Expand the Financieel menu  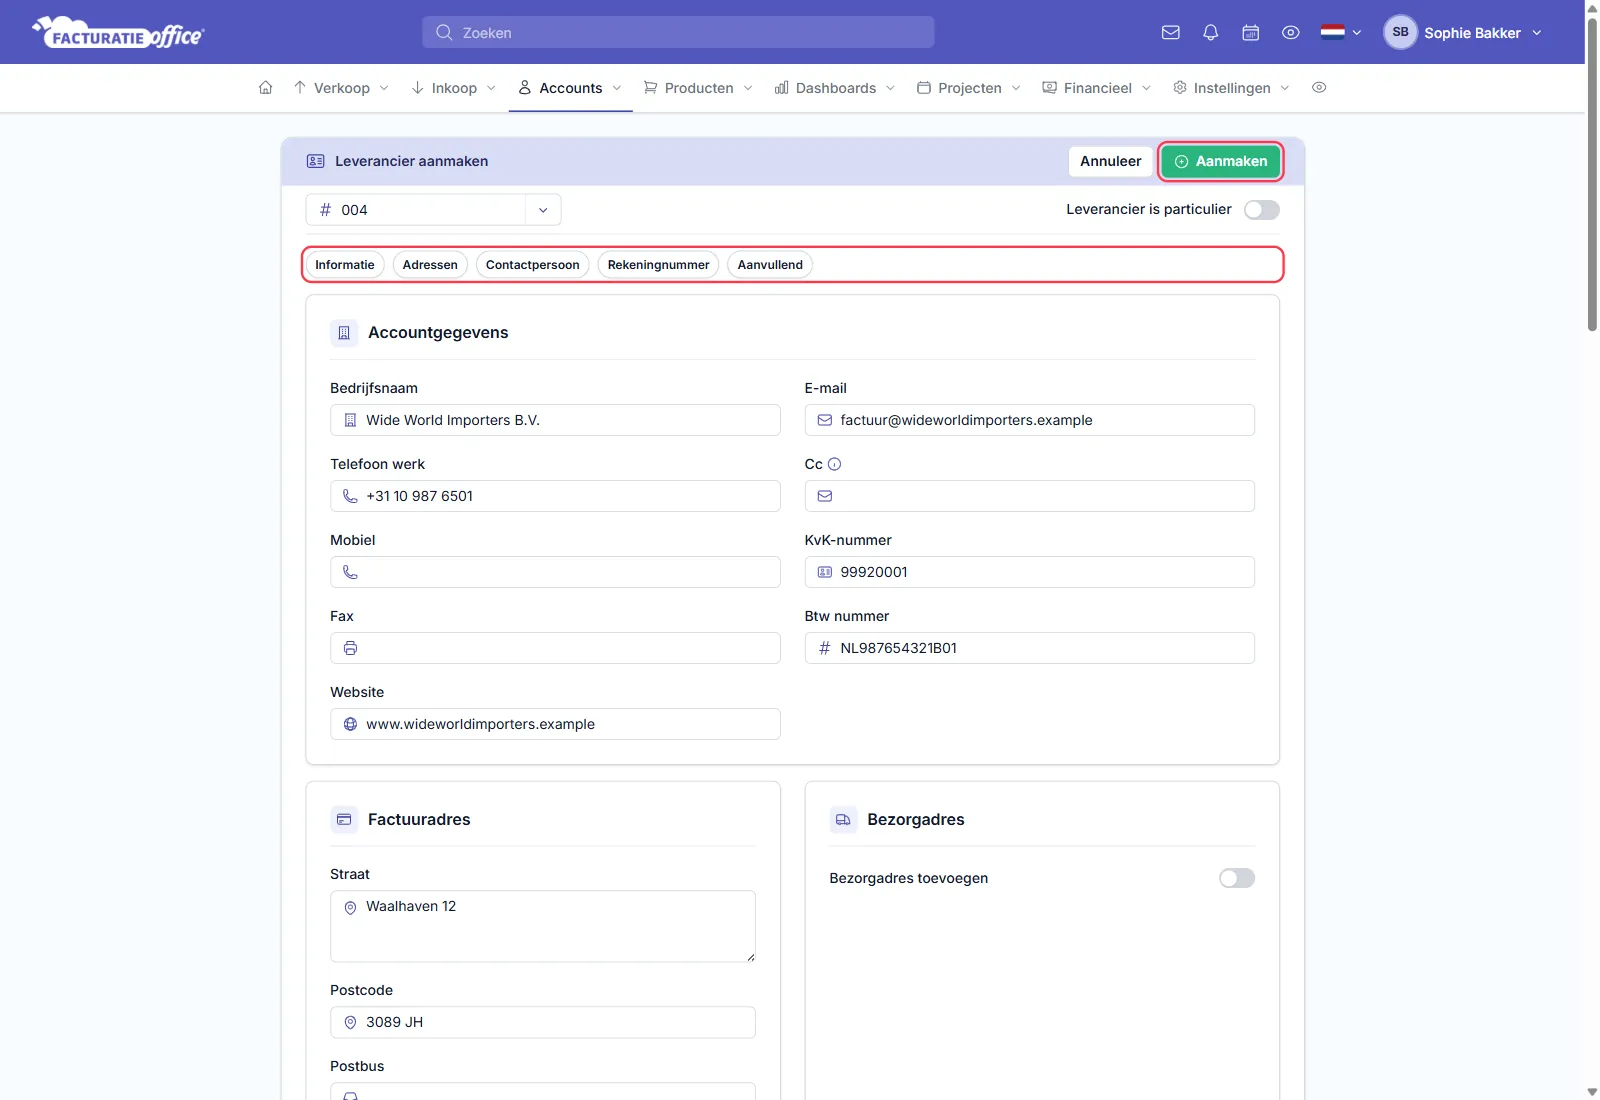click(1097, 88)
